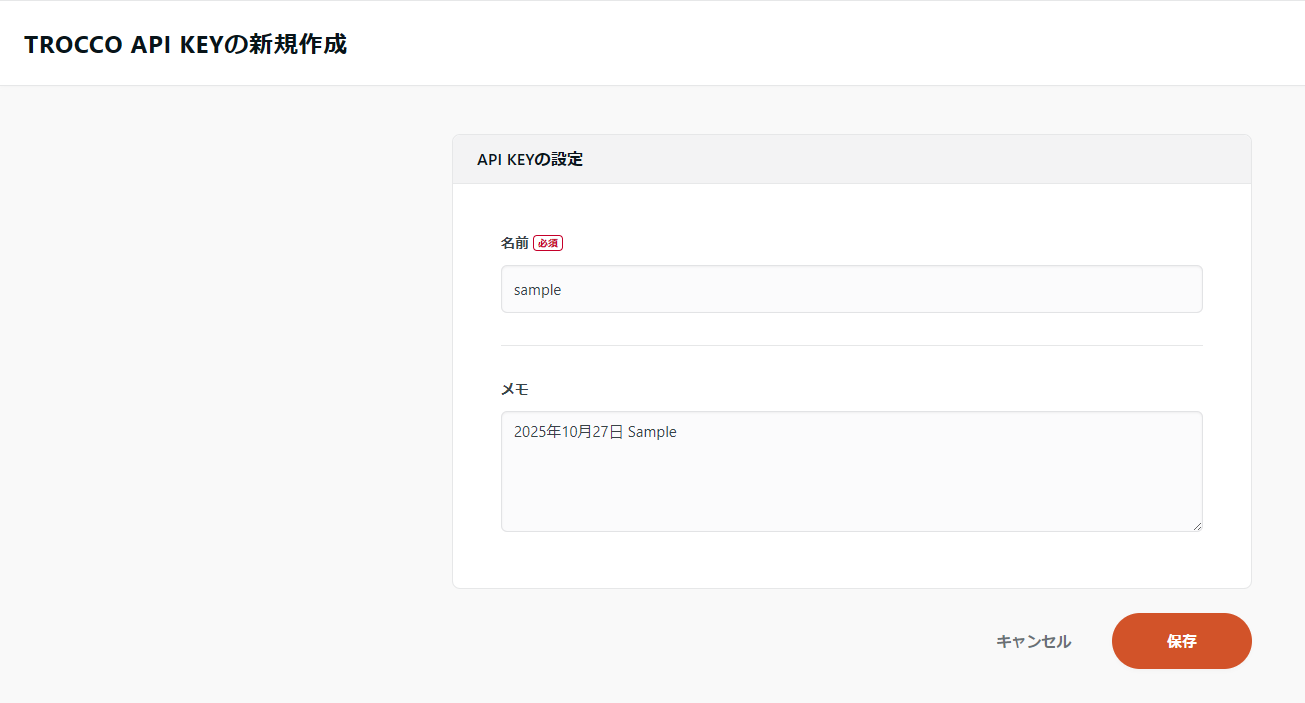Click the divider line under the name field
This screenshot has width=1305, height=703.
(850, 343)
